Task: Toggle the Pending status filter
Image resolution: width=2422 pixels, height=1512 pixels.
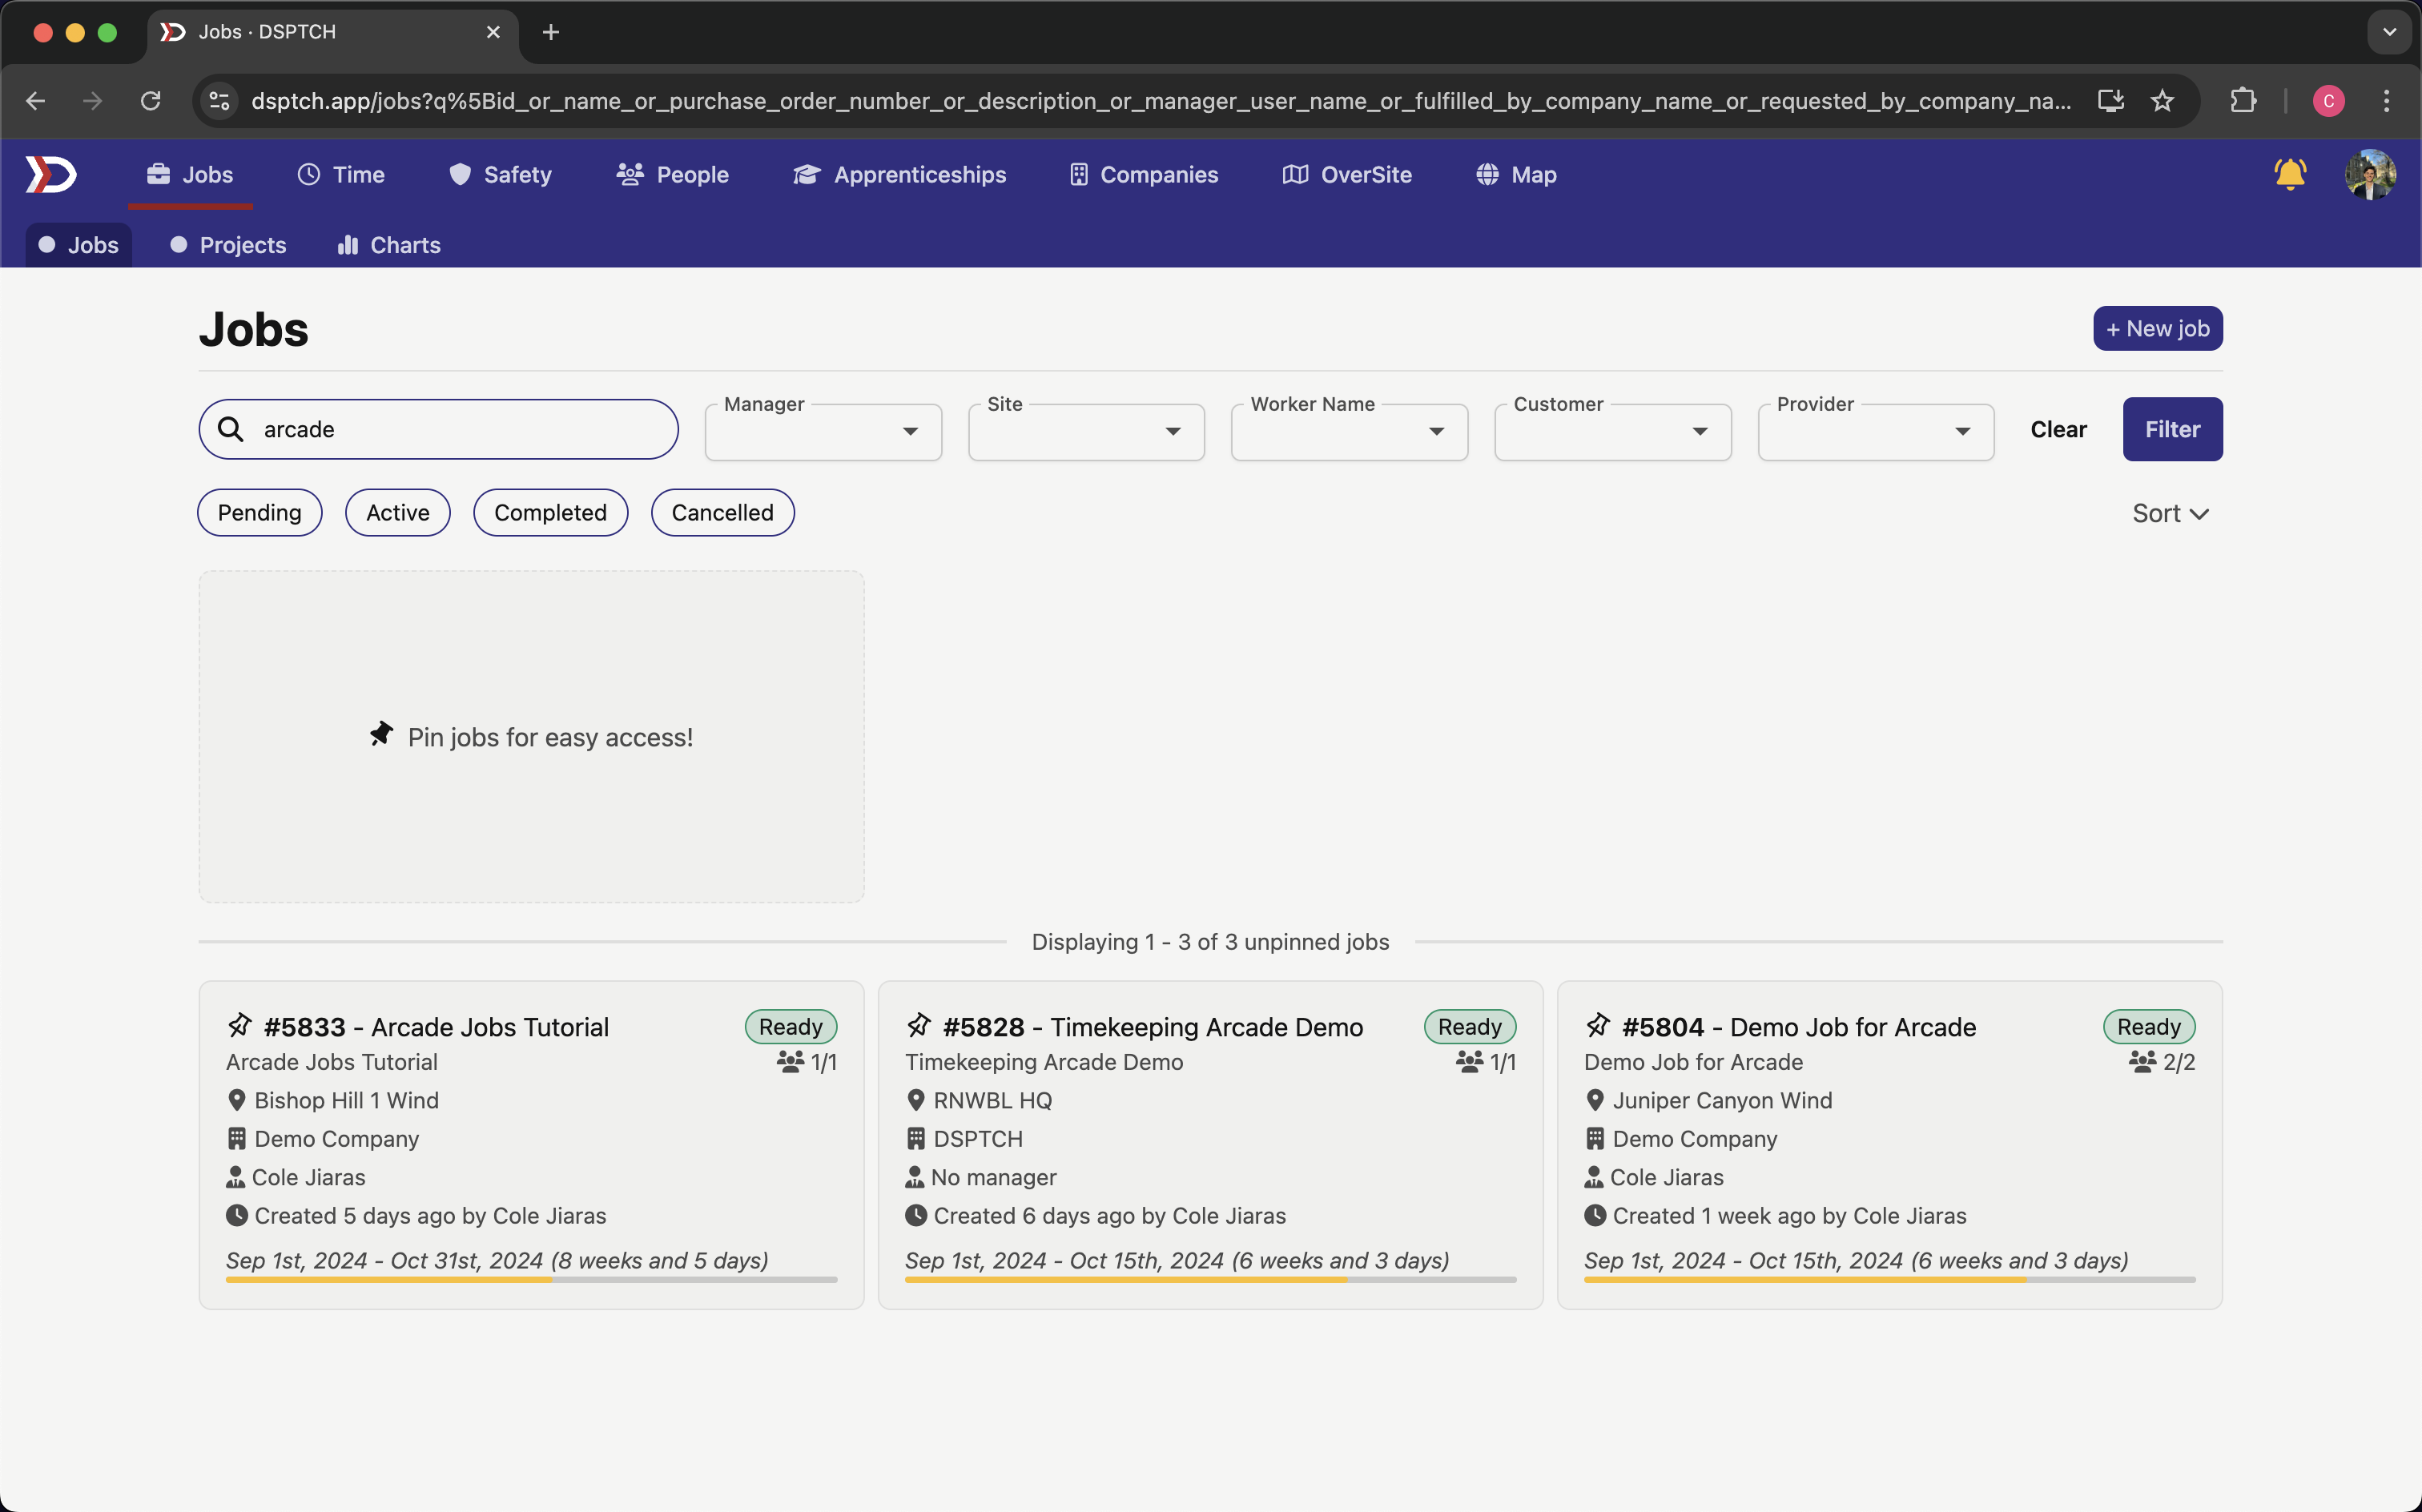Action: coord(260,513)
